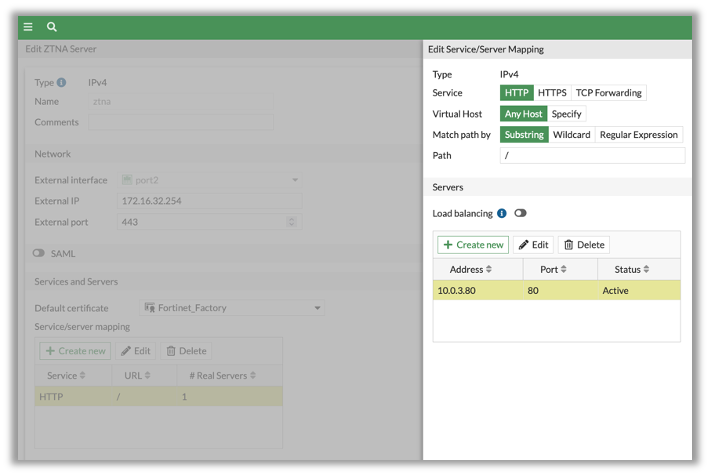Open Default certificate Fortinet_Factory dropdown
This screenshot has height=476, width=710.
pos(232,308)
